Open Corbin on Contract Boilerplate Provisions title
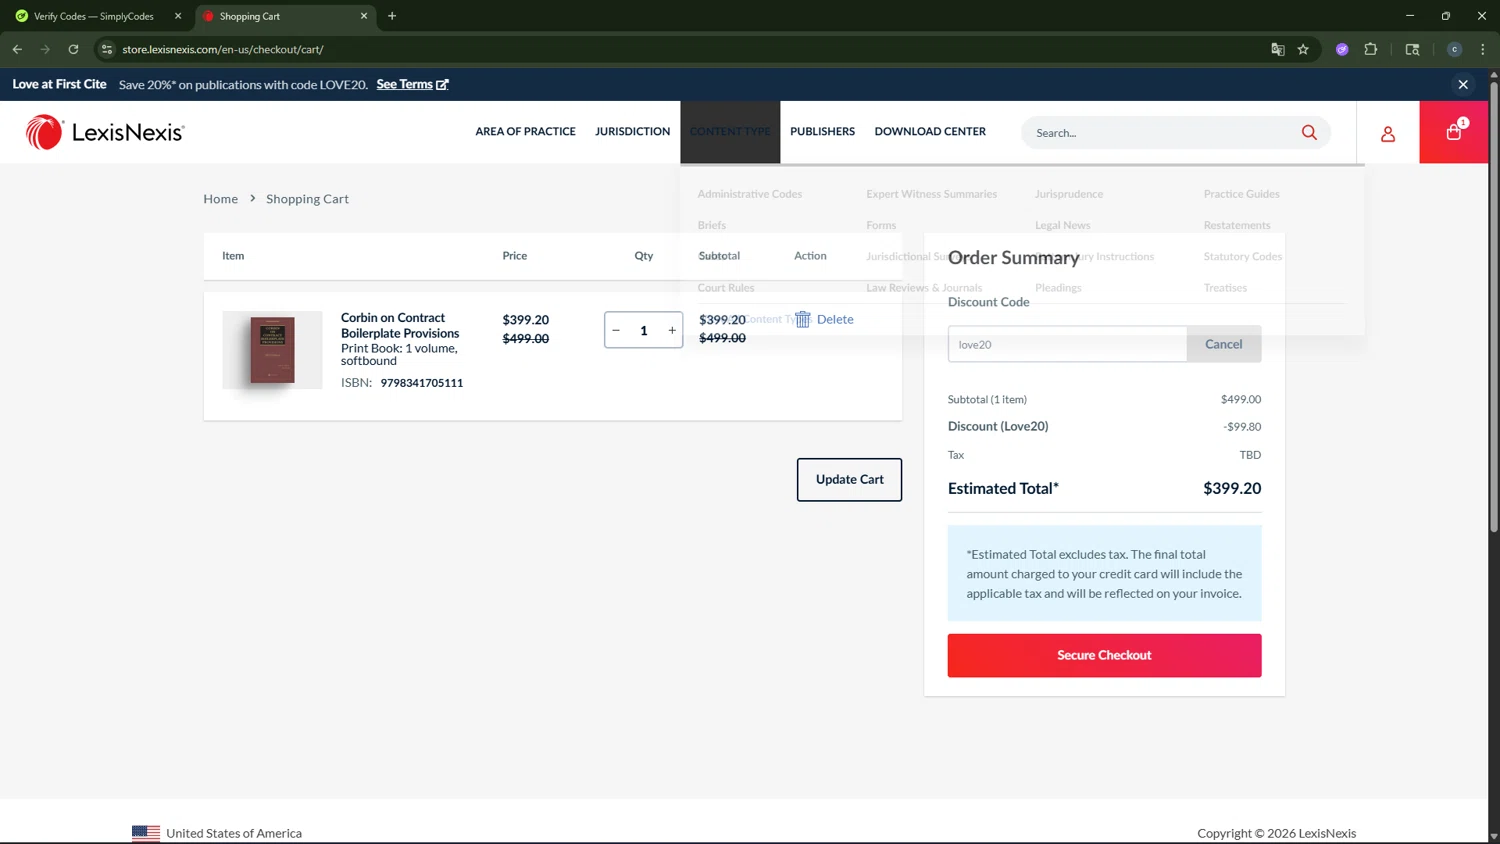The width and height of the screenshot is (1500, 844). [400, 325]
